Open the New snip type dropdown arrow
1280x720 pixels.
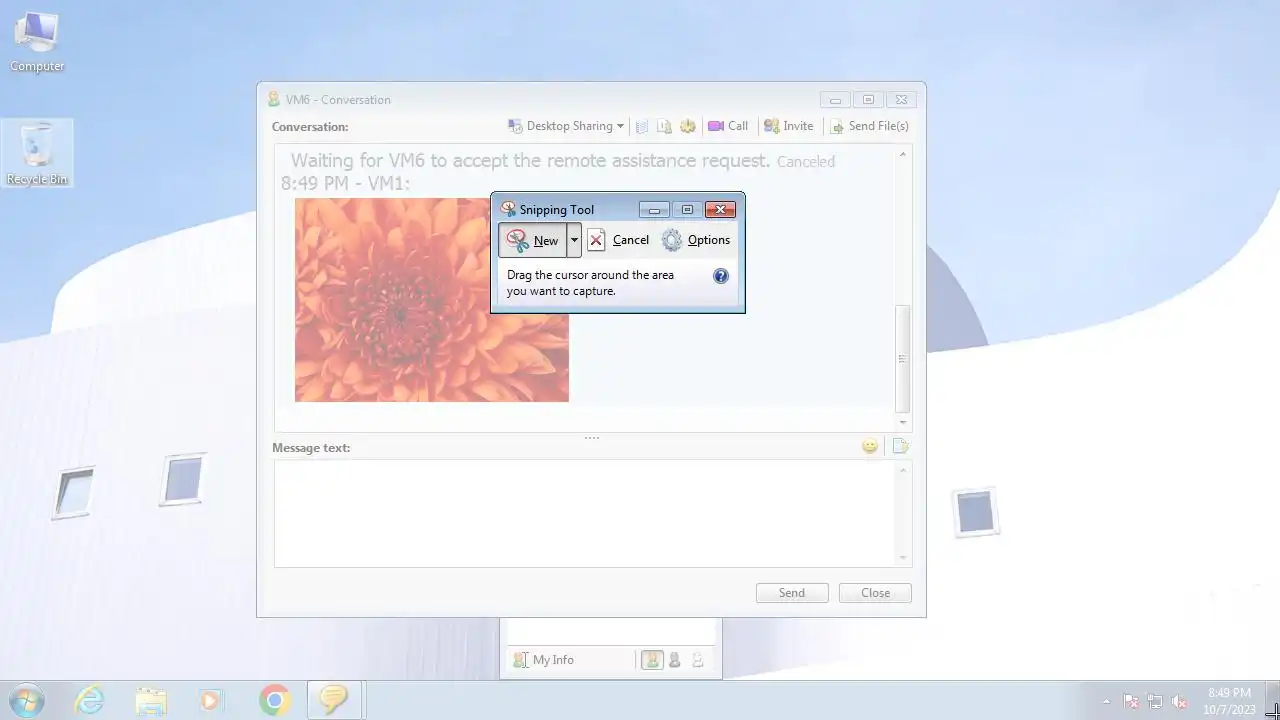[574, 240]
